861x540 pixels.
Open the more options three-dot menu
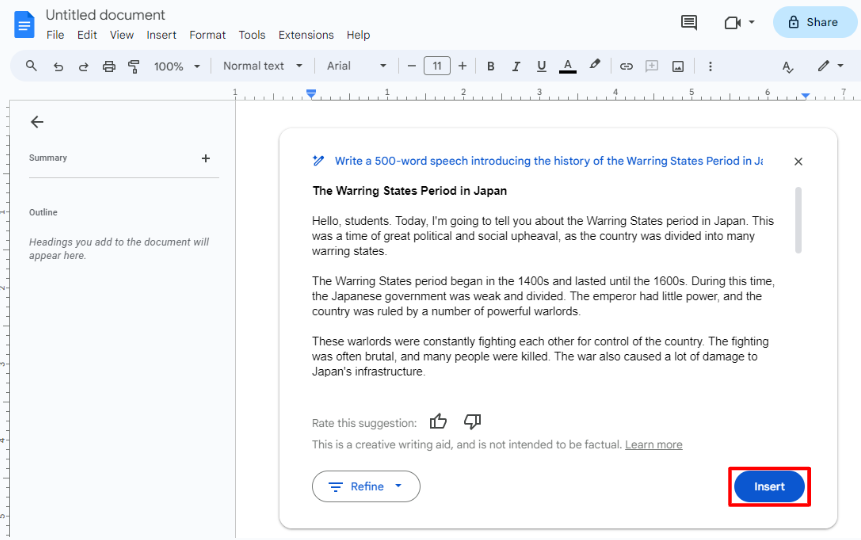(x=710, y=66)
